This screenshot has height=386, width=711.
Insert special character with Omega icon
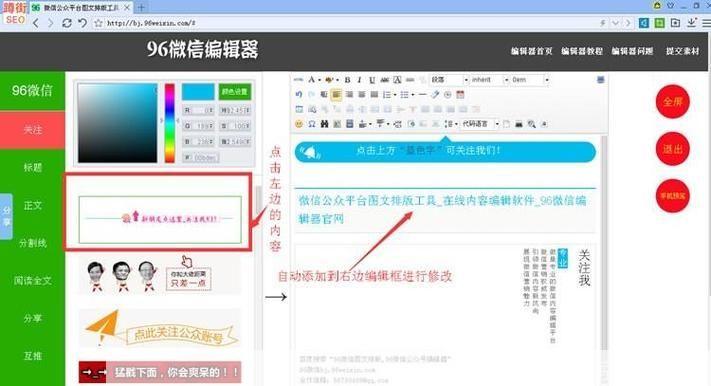pyautogui.click(x=312, y=124)
